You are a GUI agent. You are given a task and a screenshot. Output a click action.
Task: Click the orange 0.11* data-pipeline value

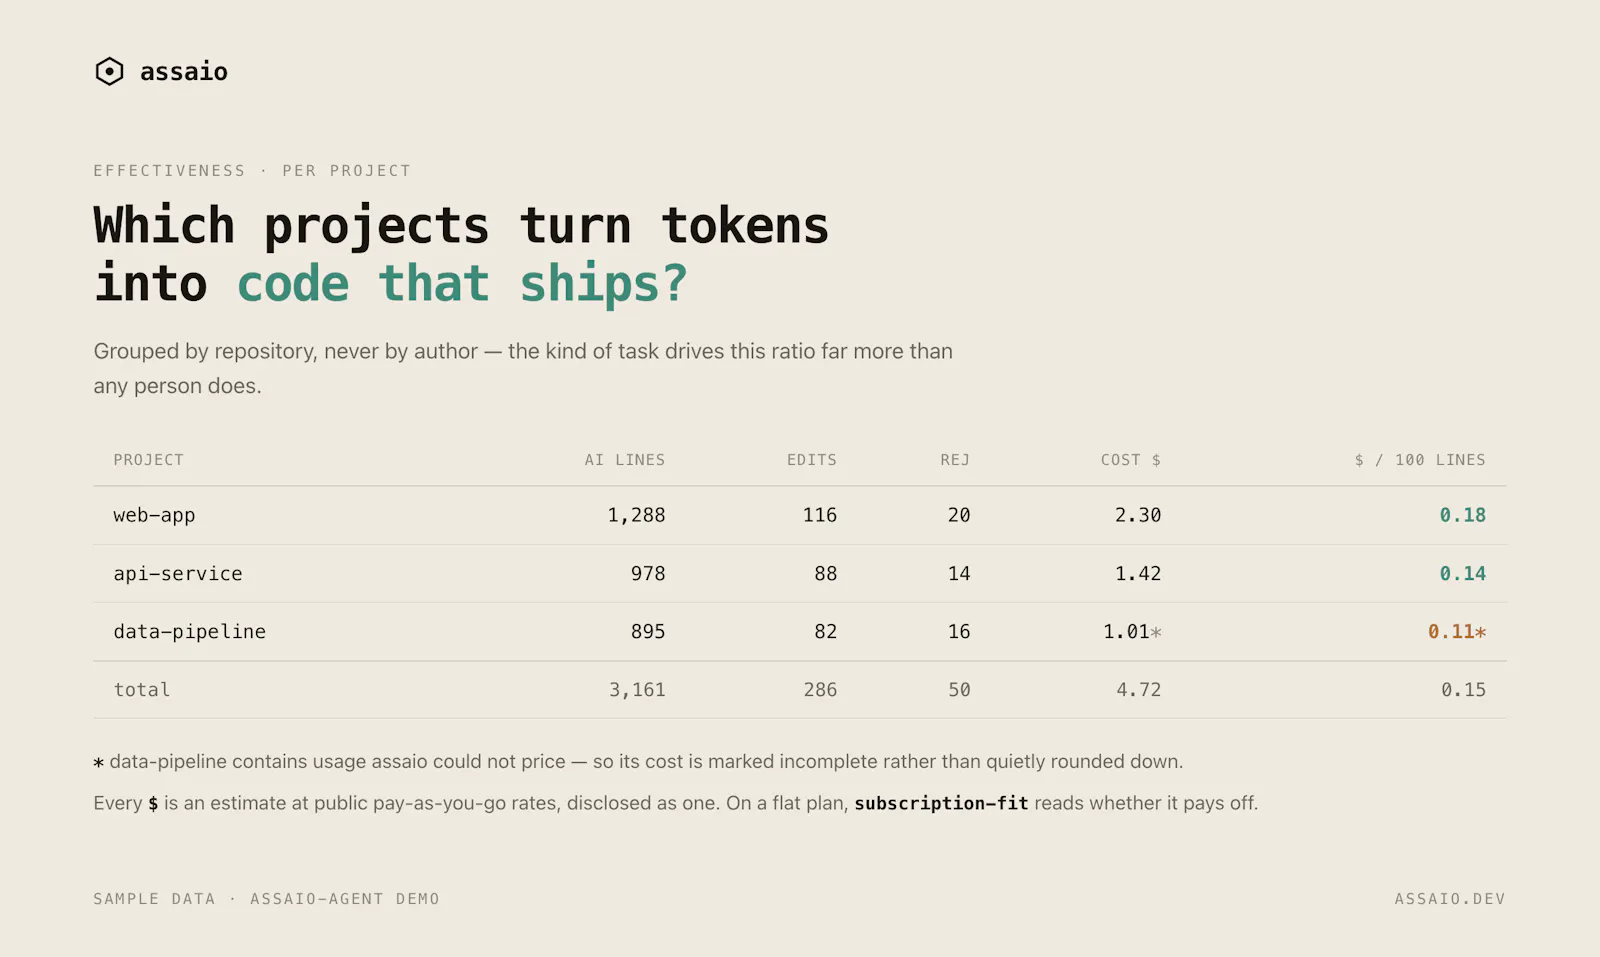(1457, 632)
